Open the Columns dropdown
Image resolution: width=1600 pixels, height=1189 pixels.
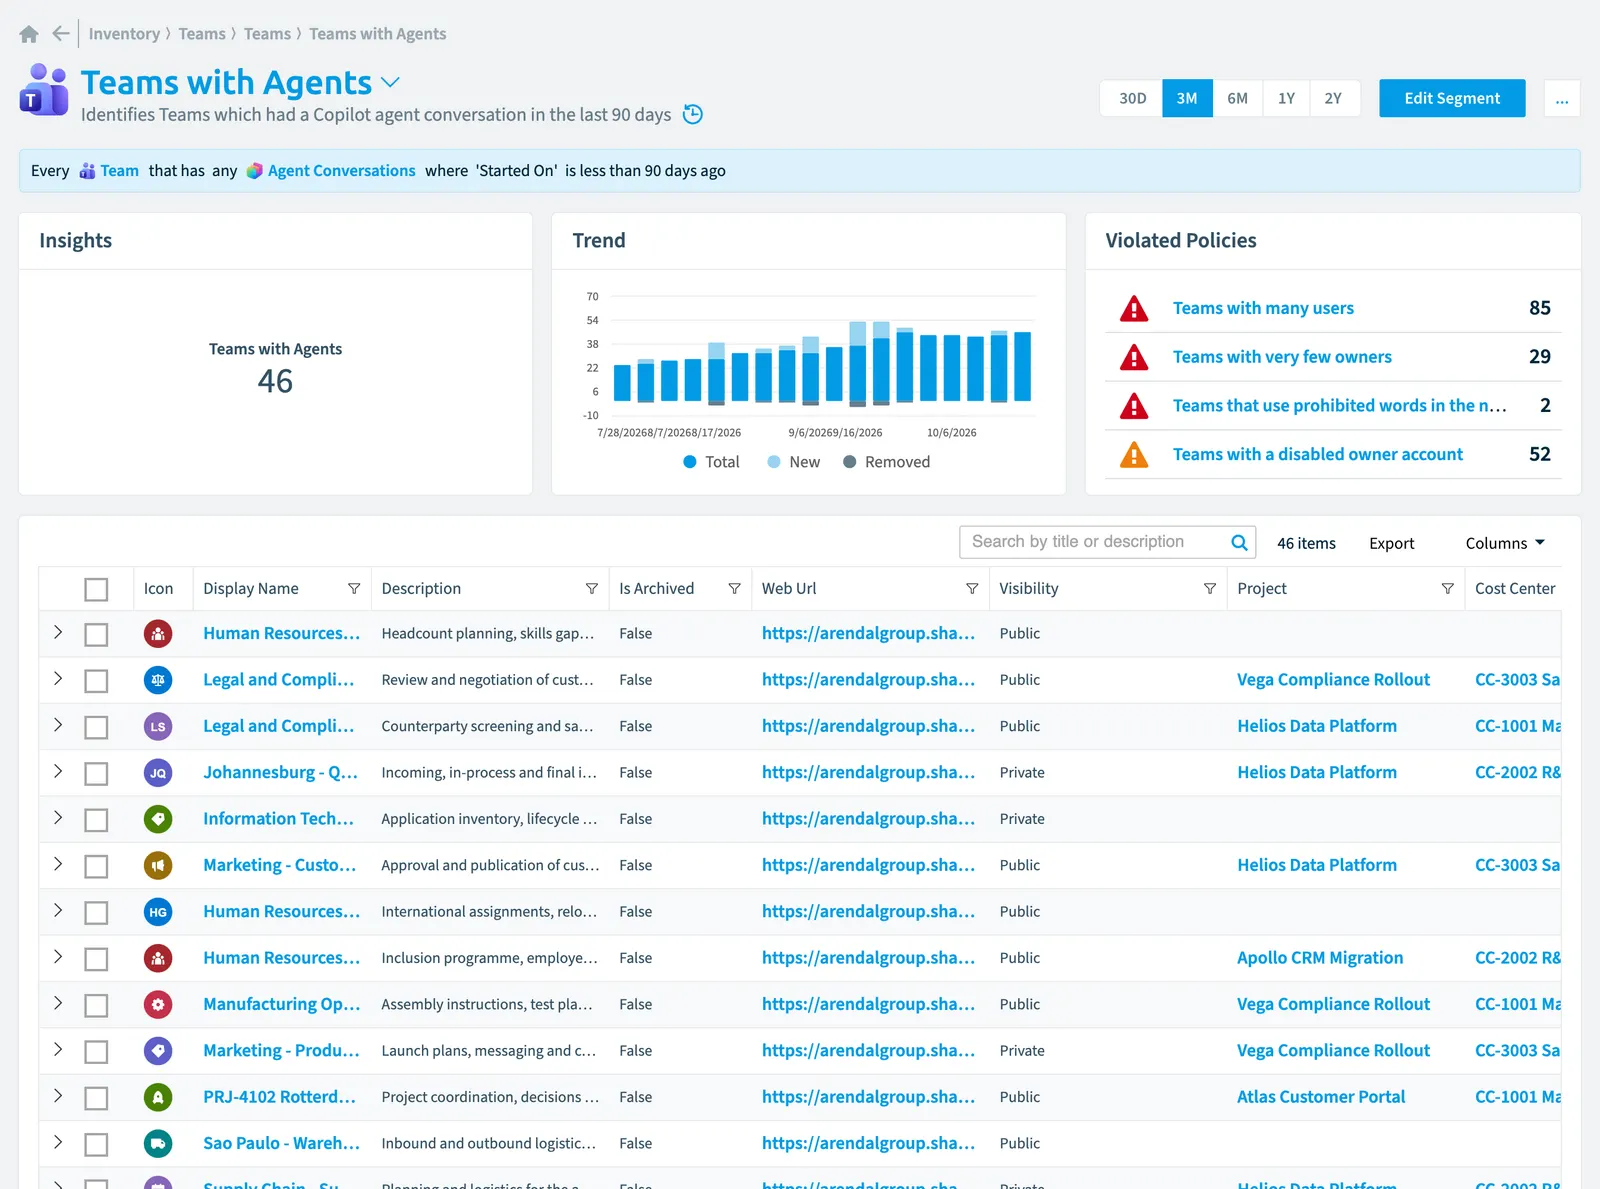pyautogui.click(x=1505, y=543)
